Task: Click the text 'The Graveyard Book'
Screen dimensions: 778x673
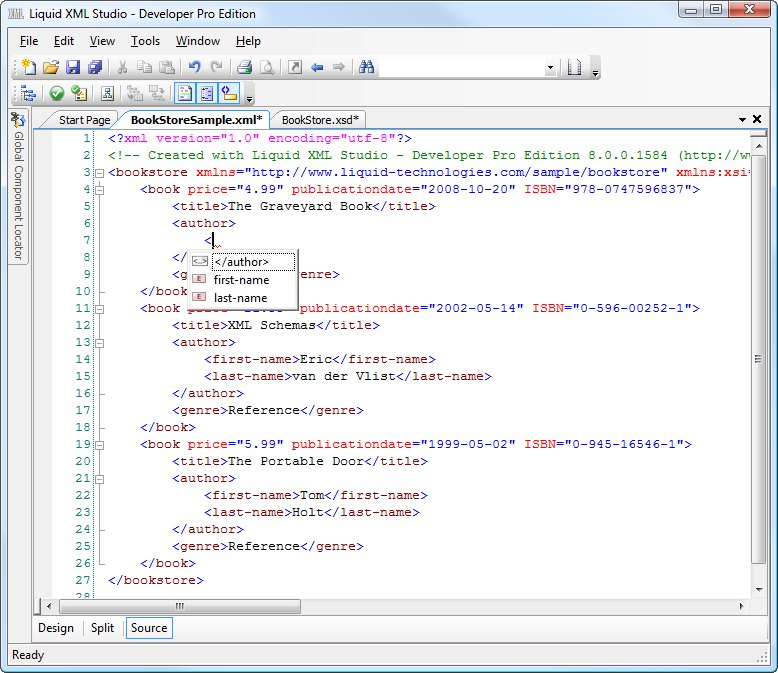Action: tap(300, 206)
